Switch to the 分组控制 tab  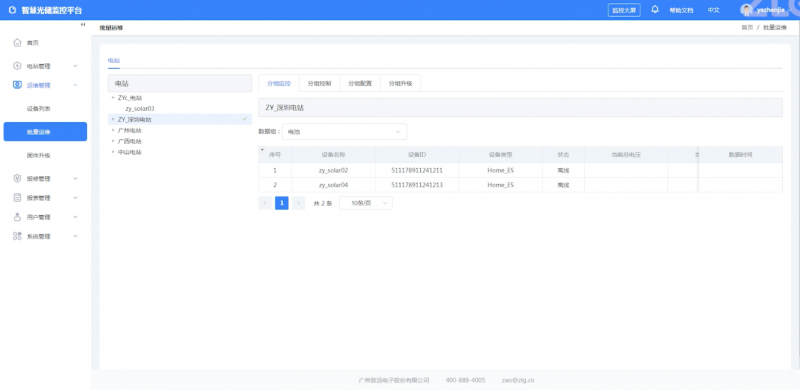coord(319,83)
